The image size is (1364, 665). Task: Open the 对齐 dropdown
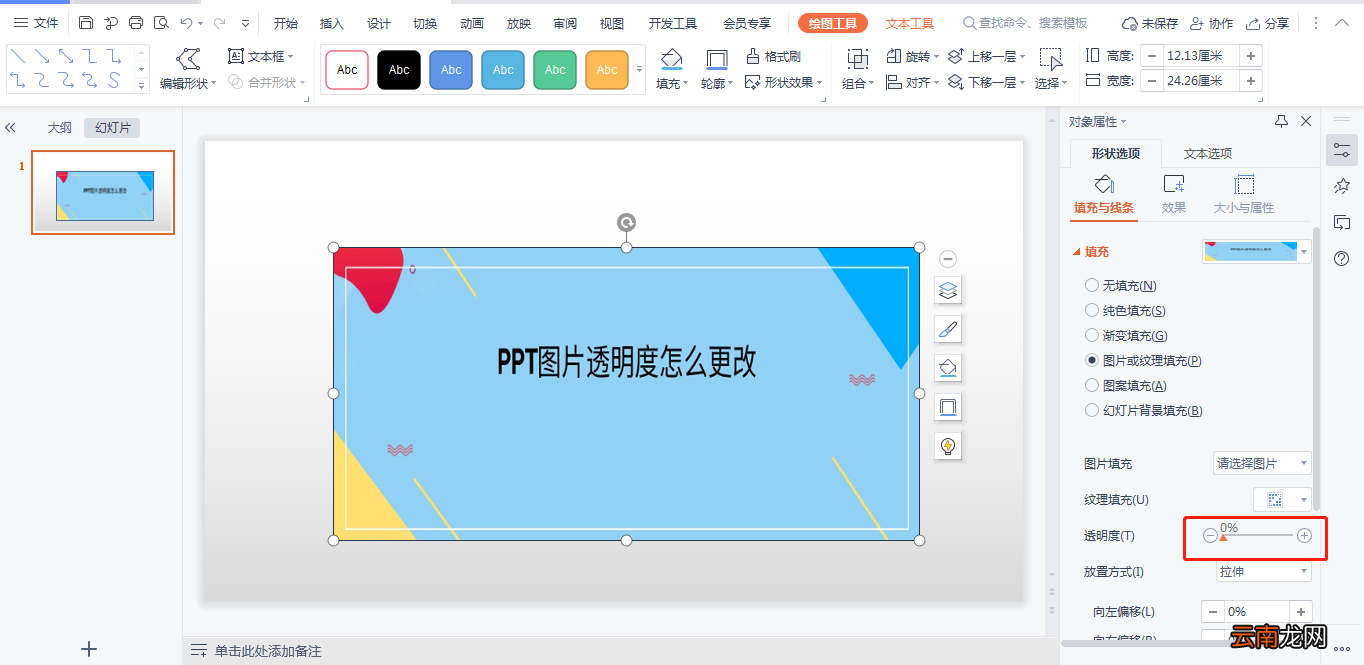(x=914, y=82)
